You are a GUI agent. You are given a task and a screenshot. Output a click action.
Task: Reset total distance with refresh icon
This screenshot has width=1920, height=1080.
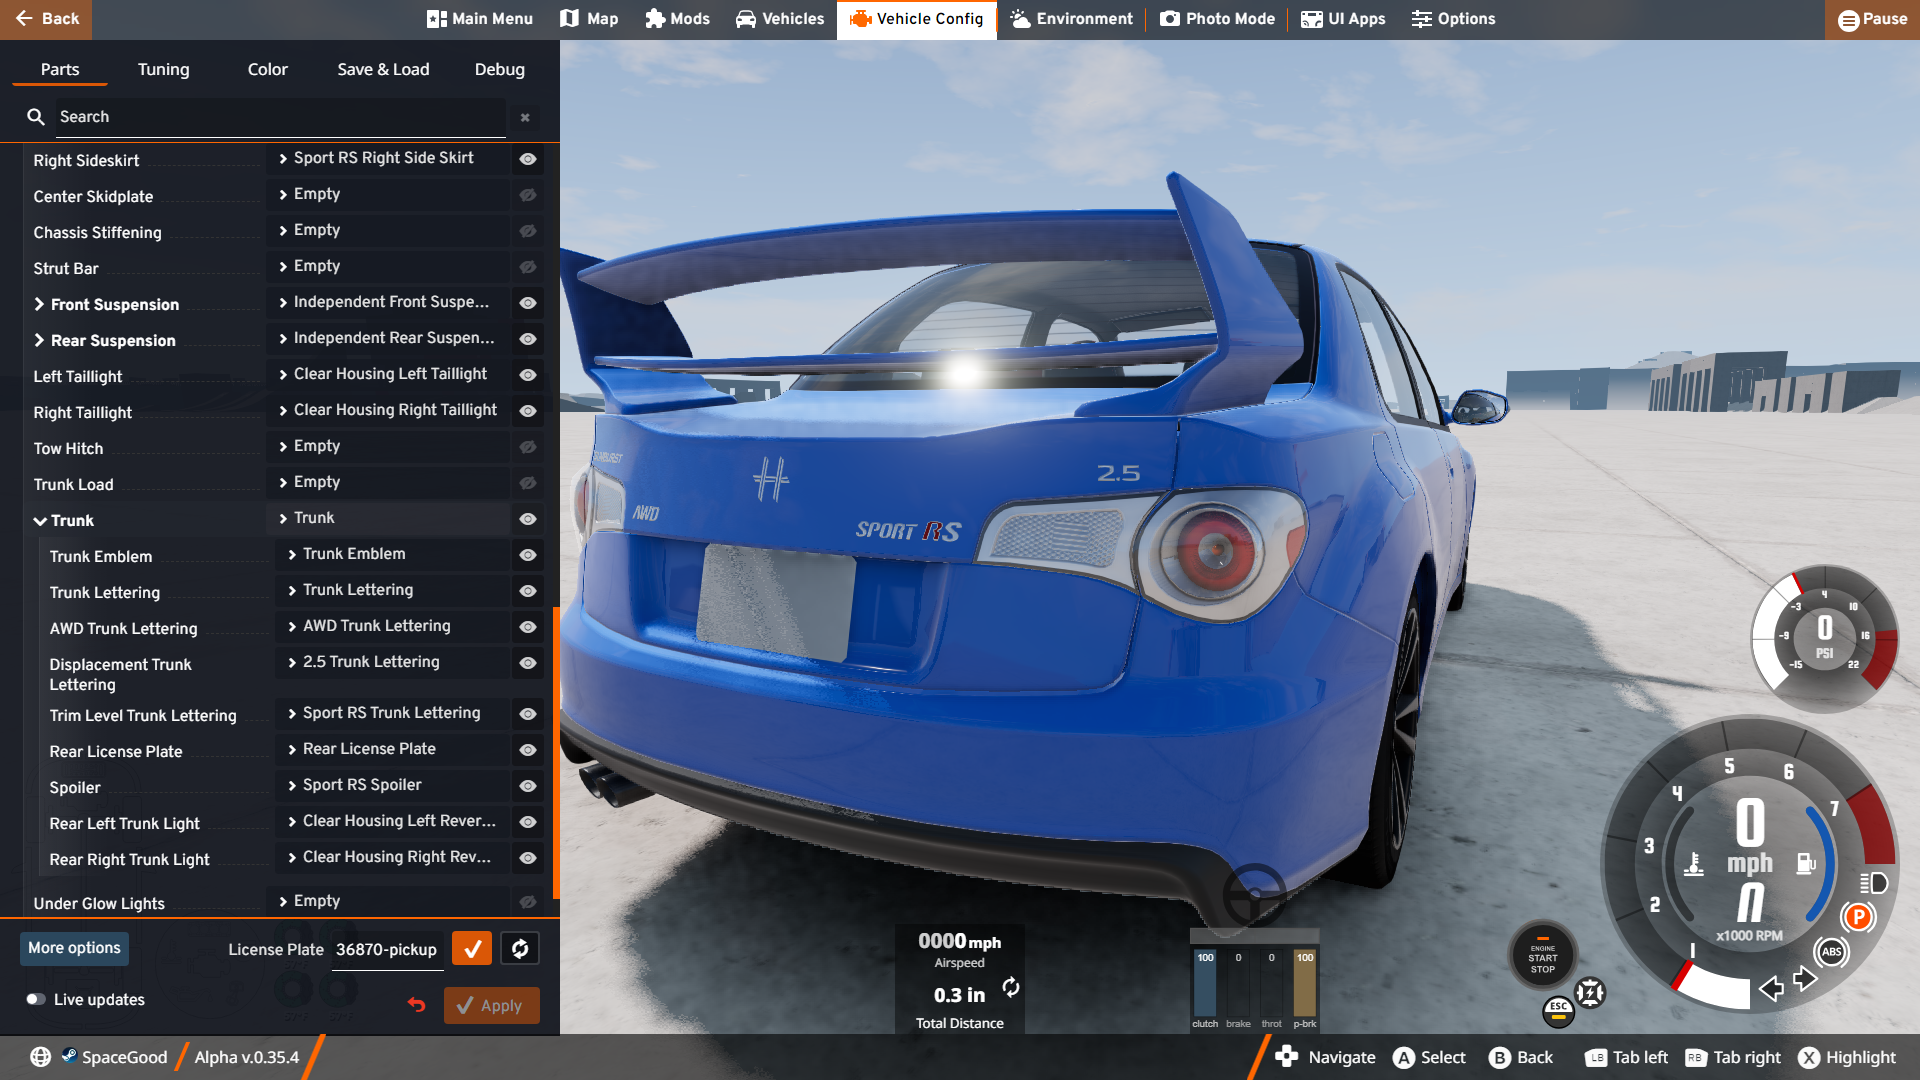coord(1011,988)
